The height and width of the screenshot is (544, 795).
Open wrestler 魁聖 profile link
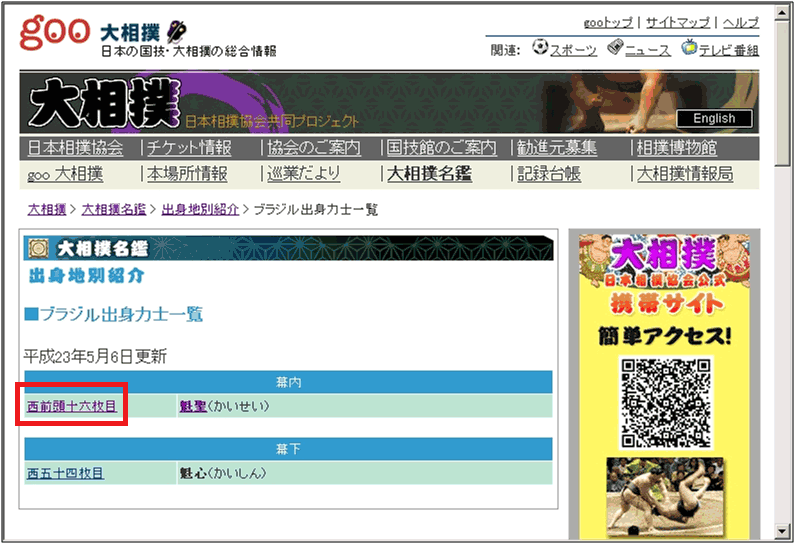tap(191, 407)
